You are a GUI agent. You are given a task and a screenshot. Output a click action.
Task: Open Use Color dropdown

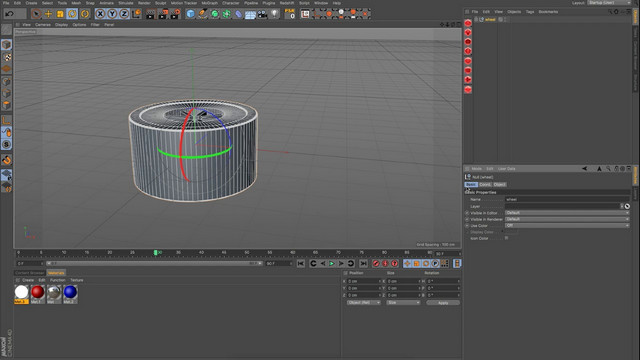coord(567,225)
